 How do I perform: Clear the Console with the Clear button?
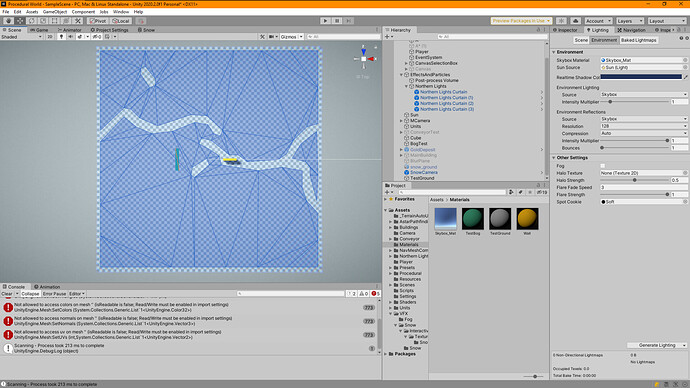tap(7, 293)
